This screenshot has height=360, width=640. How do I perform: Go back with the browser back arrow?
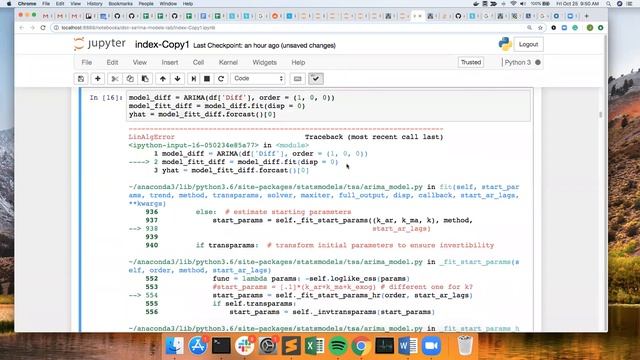[21, 28]
